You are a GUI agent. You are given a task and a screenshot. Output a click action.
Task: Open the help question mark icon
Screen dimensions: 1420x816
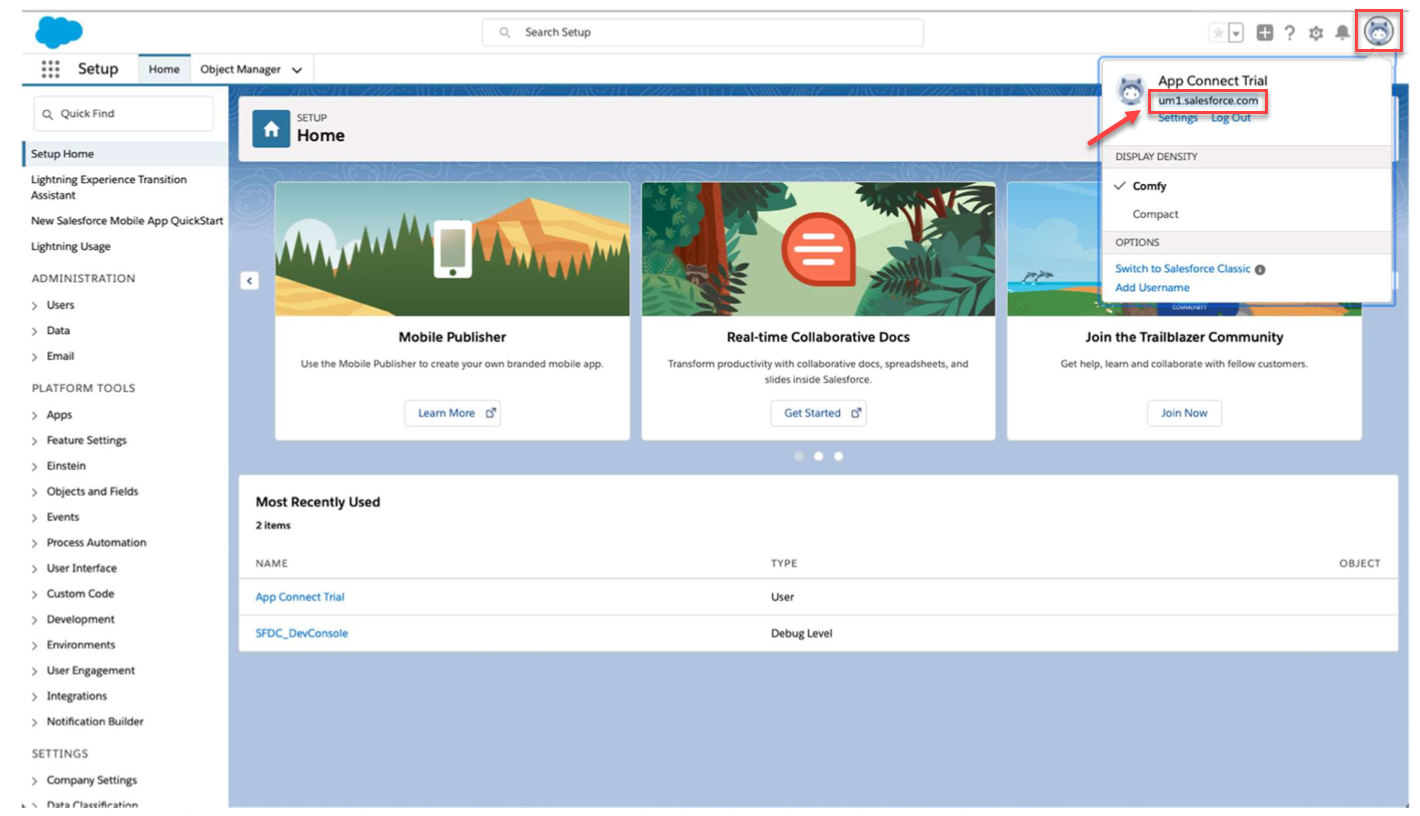(x=1290, y=33)
